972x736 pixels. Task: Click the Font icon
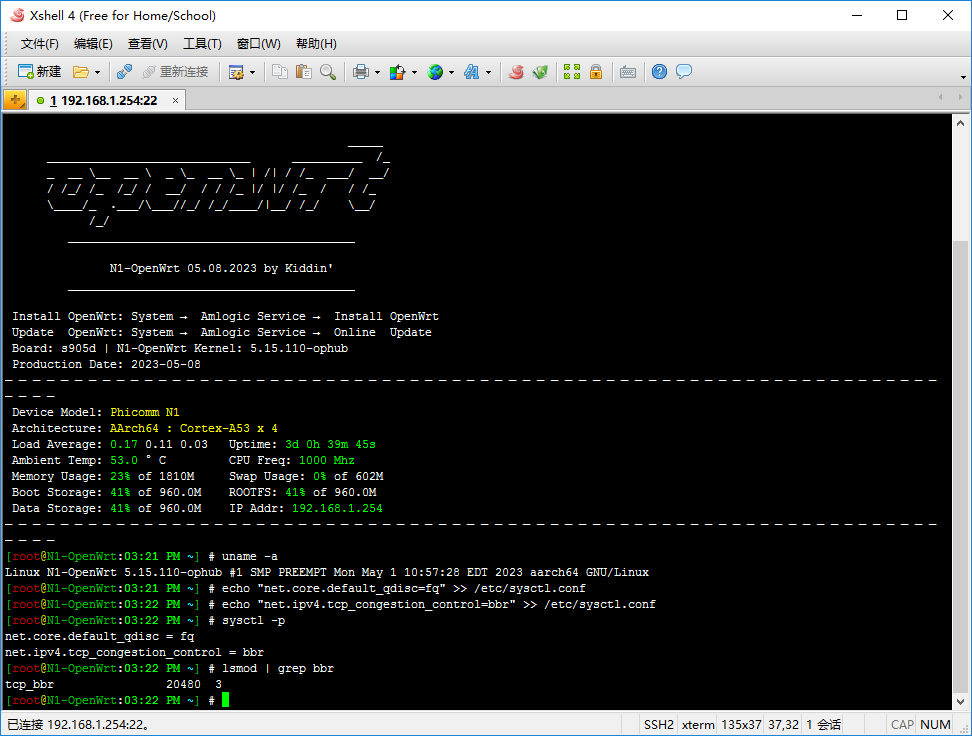tap(472, 72)
